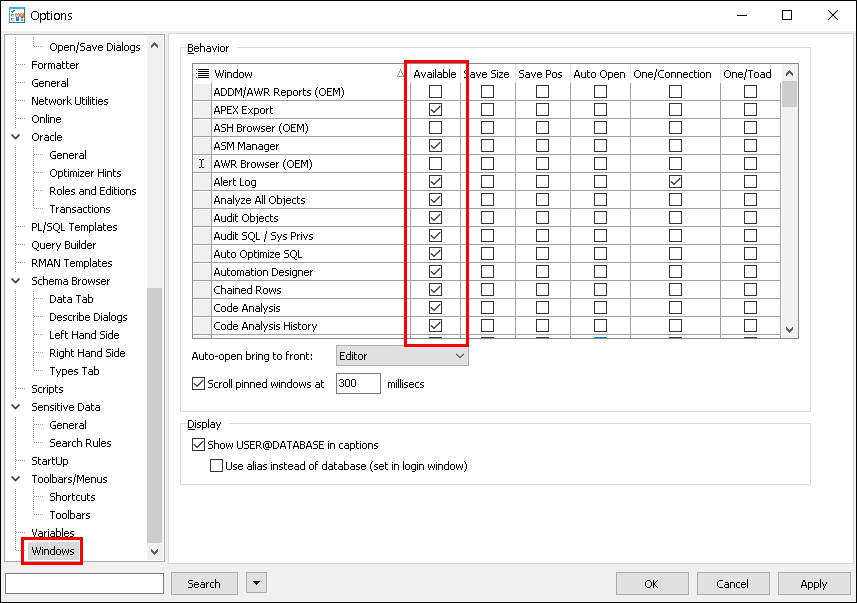857x603 pixels.
Task: Check Save Pos for Chained Rows
Action: [542, 290]
